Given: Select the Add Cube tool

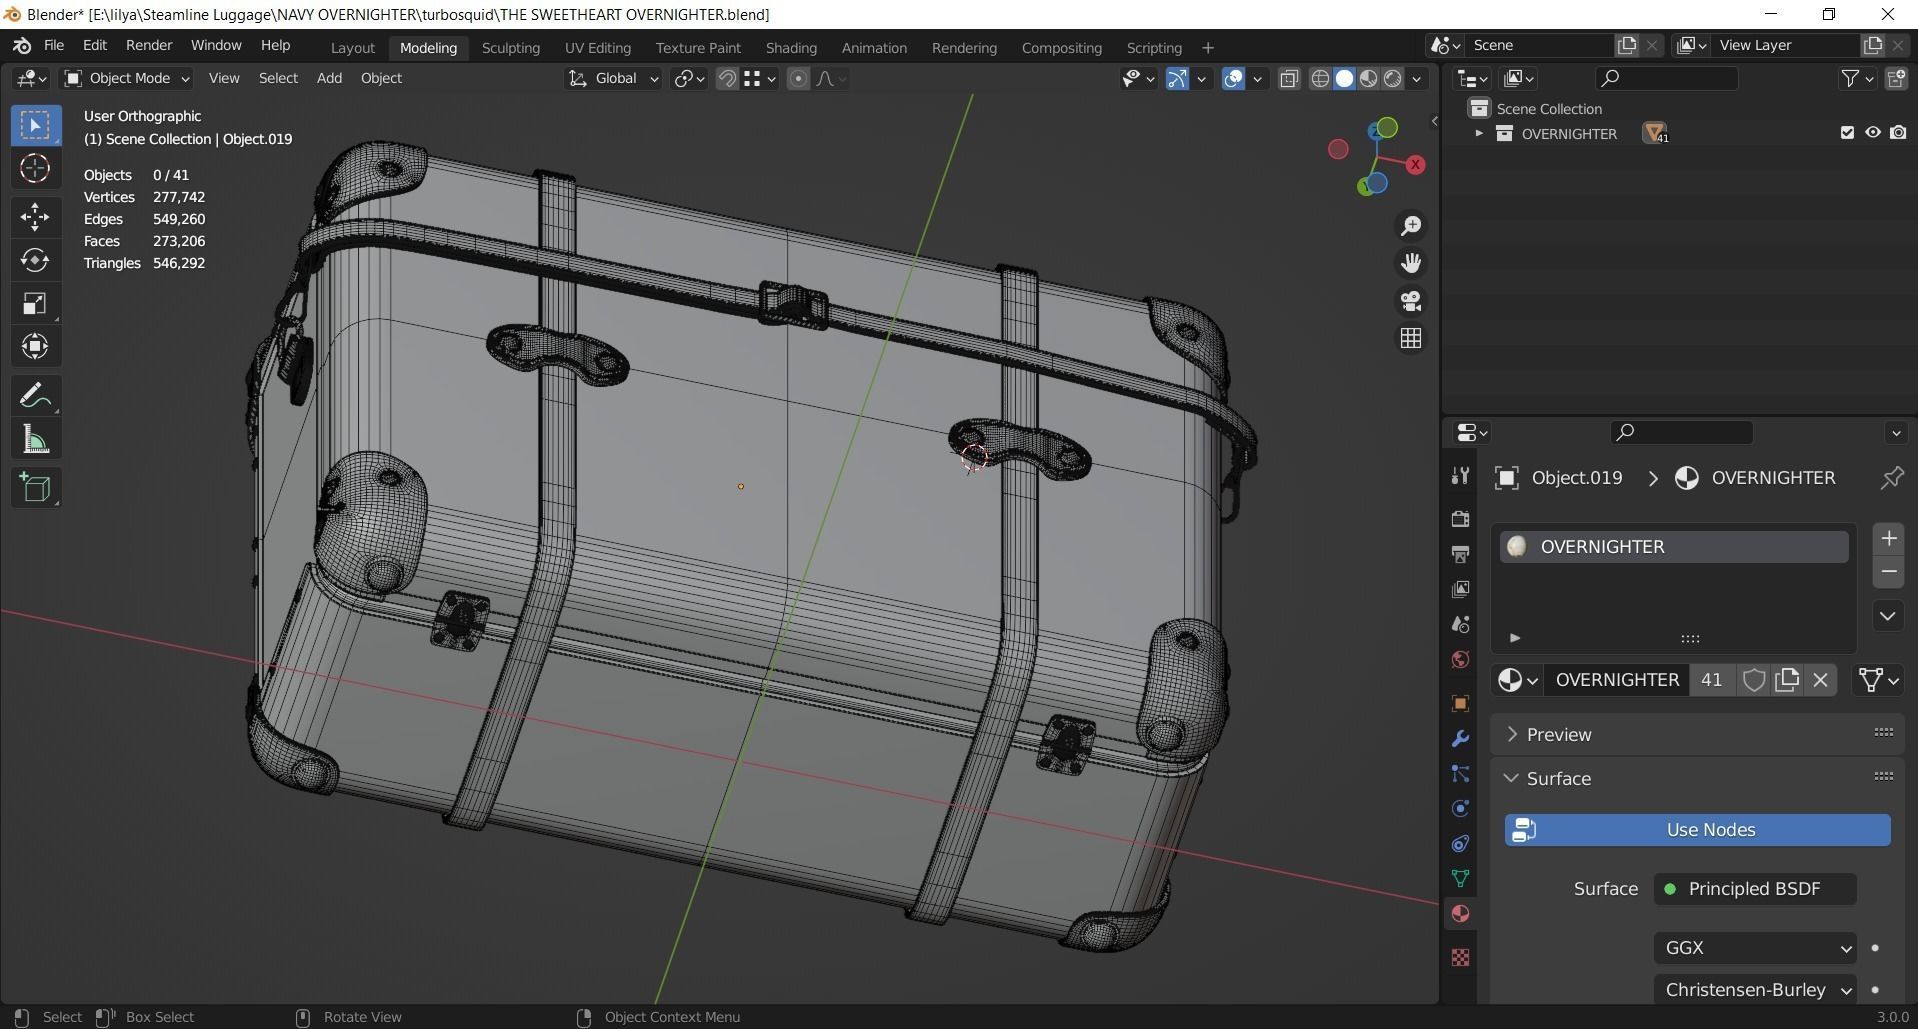Looking at the screenshot, I should pos(35,488).
